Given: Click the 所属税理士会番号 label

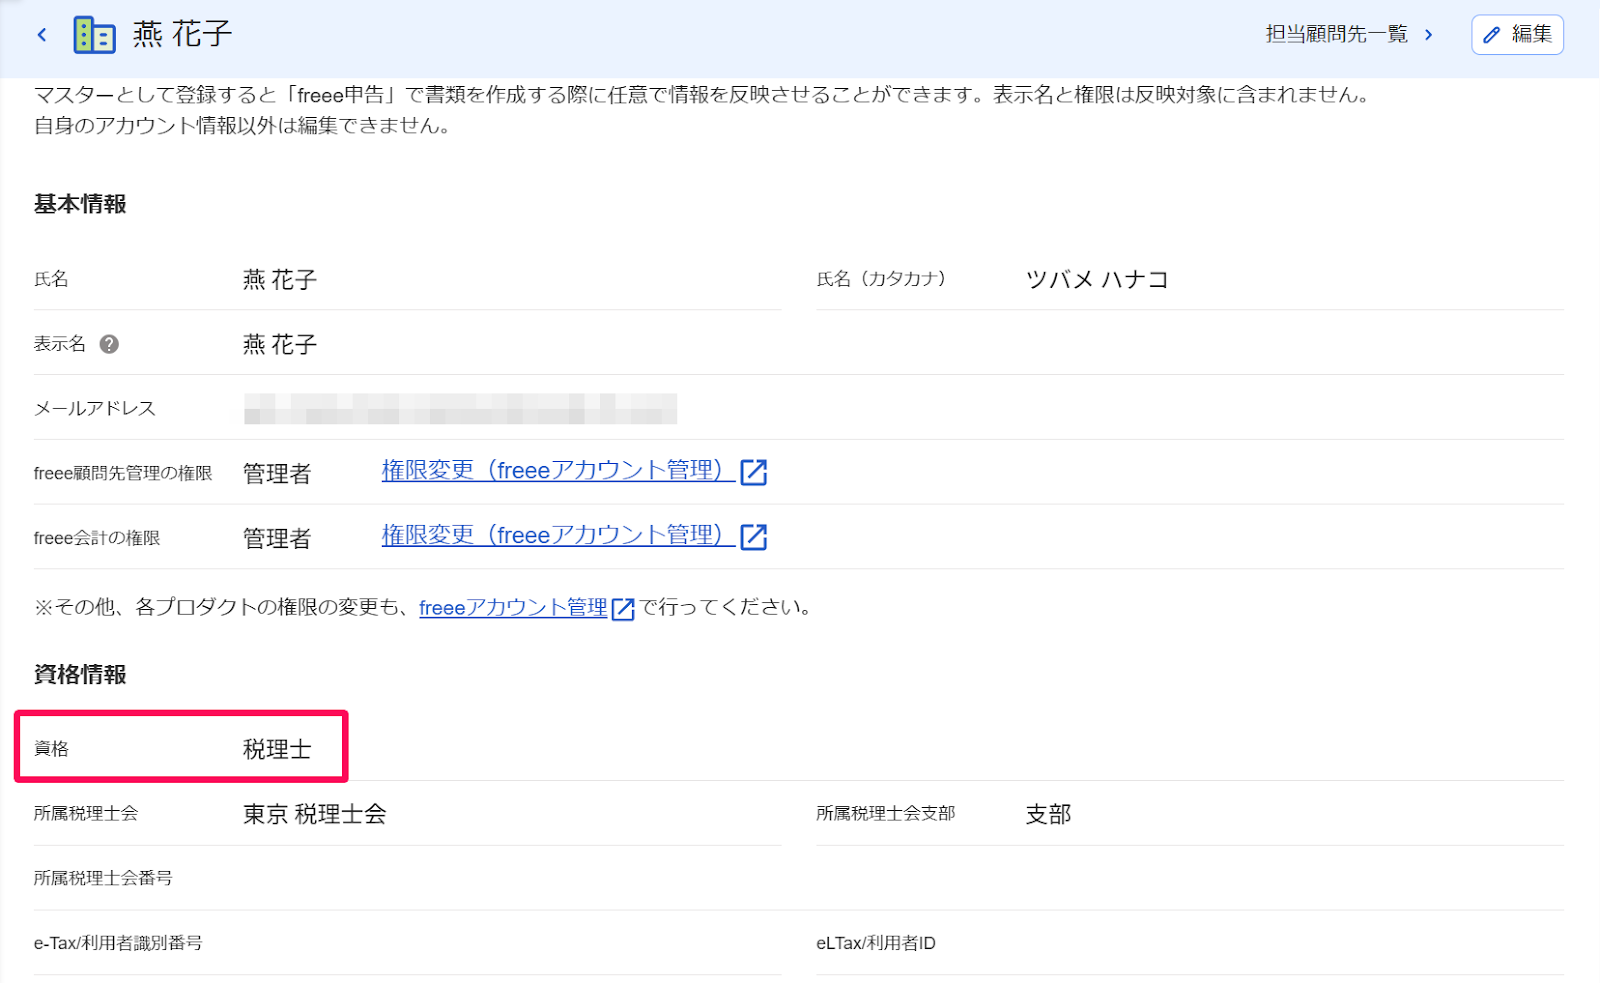Looking at the screenshot, I should point(103,878).
